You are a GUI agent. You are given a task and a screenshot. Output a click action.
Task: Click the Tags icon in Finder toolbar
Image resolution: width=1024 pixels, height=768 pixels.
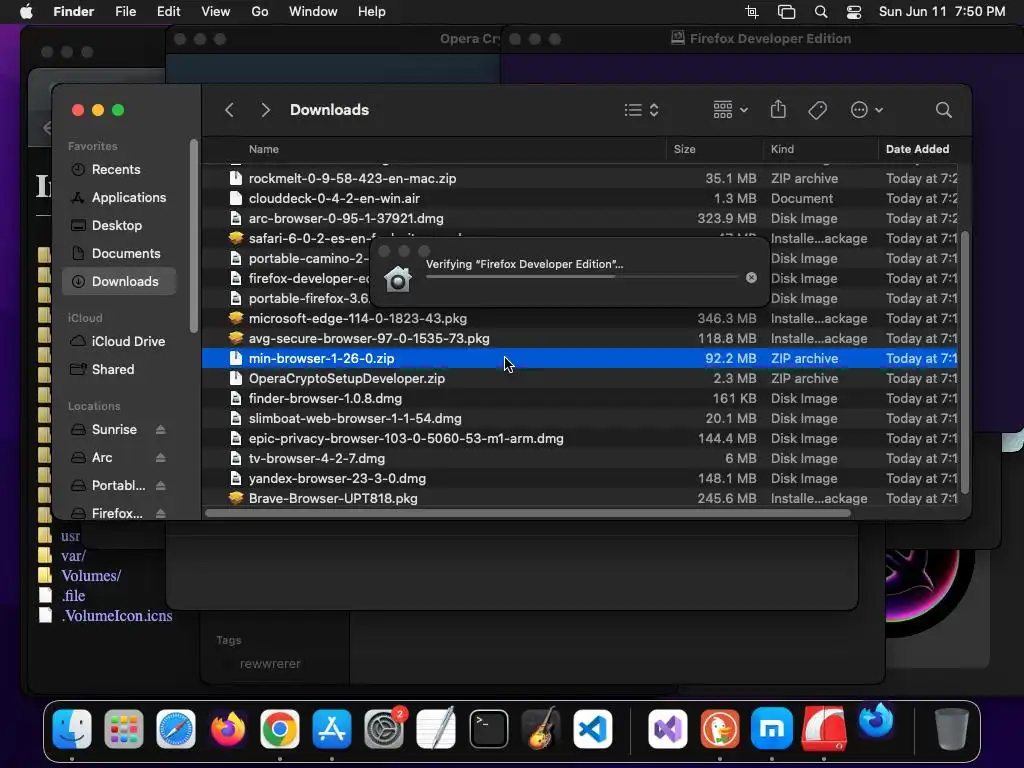click(817, 110)
